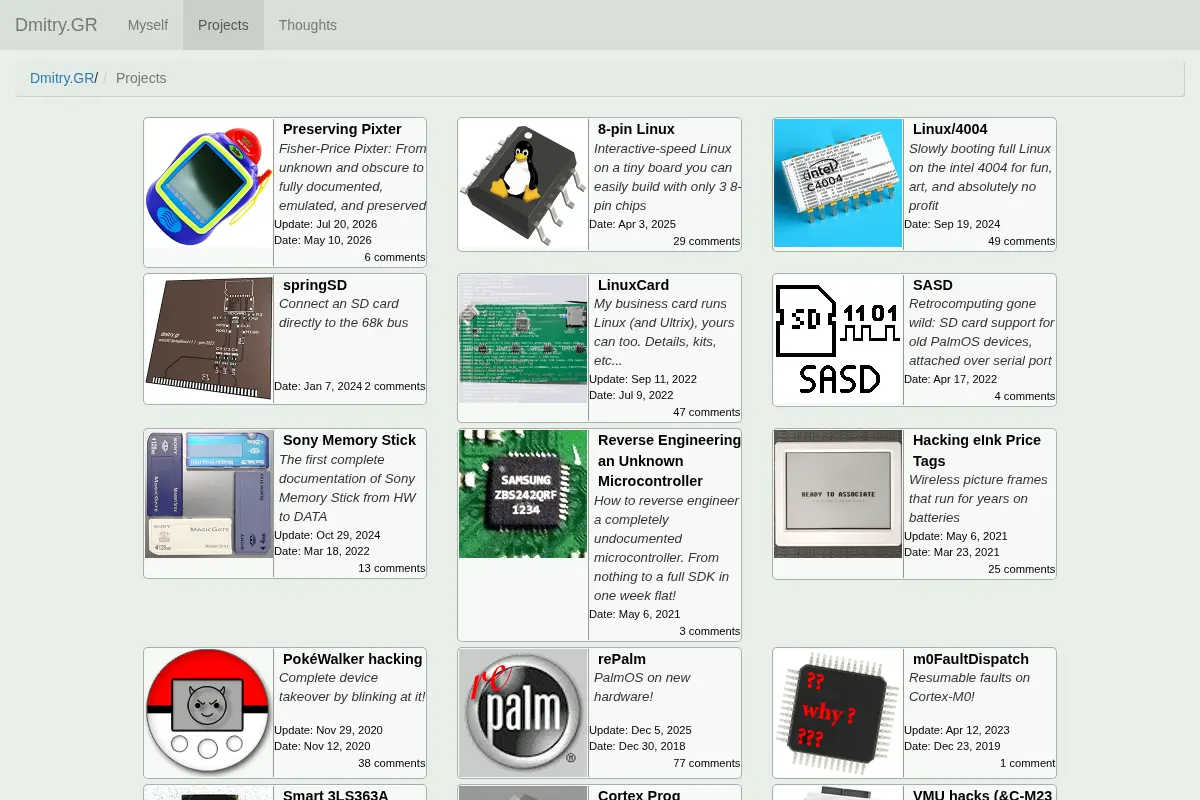Open the Pixter handheld toy thumbnail

pos(209,183)
